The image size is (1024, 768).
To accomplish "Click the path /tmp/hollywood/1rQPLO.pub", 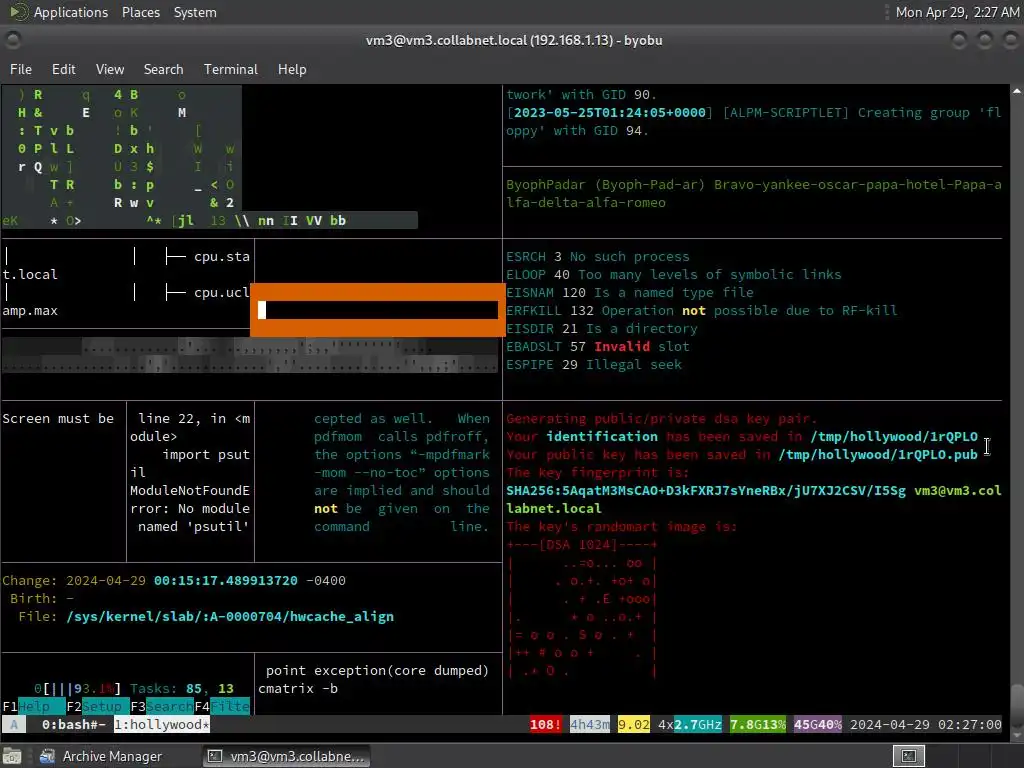I will coord(878,455).
